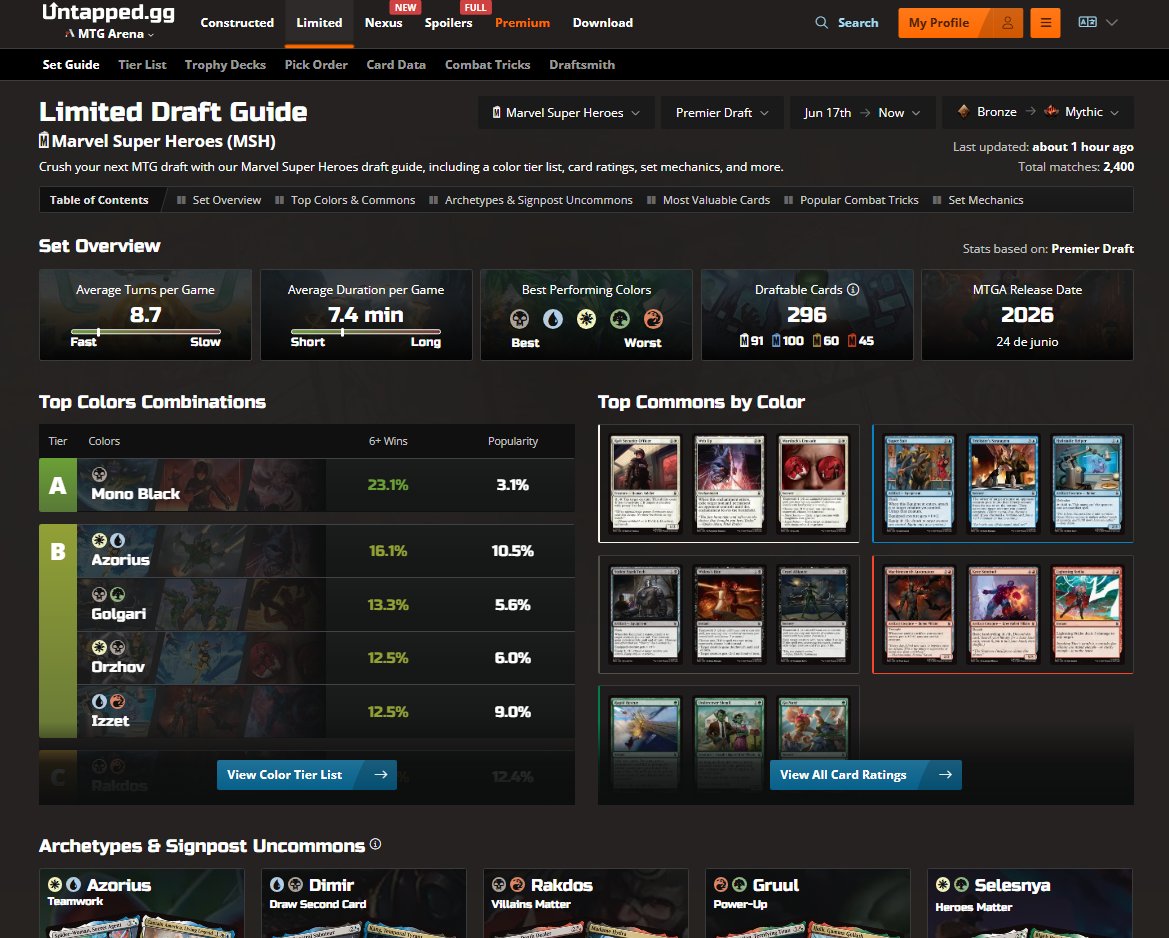Click the black skull mana icon in Best Performing Colors
The height and width of the screenshot is (938, 1169).
[x=519, y=319]
